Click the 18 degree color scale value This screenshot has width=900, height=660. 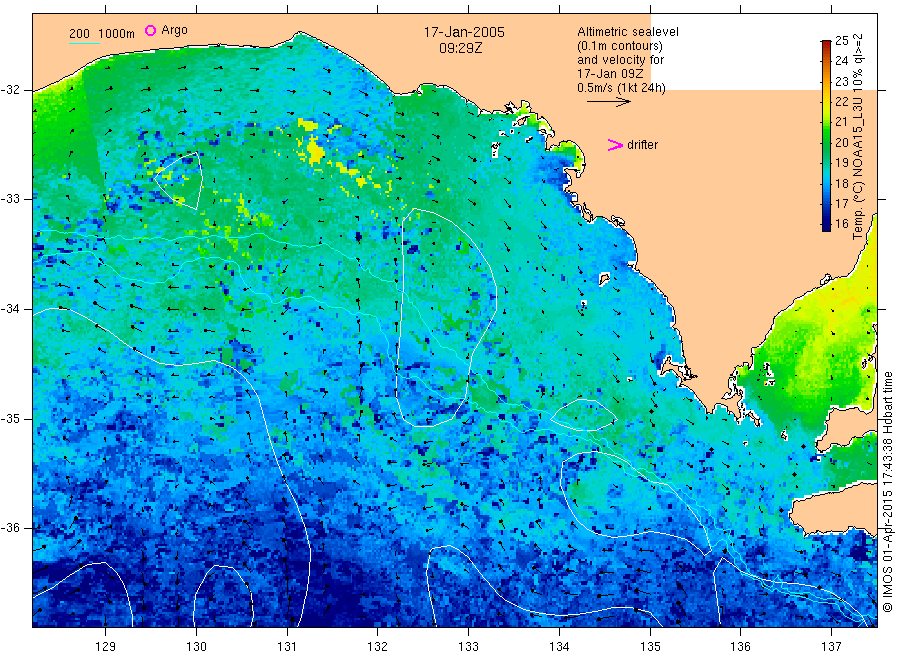(x=841, y=183)
